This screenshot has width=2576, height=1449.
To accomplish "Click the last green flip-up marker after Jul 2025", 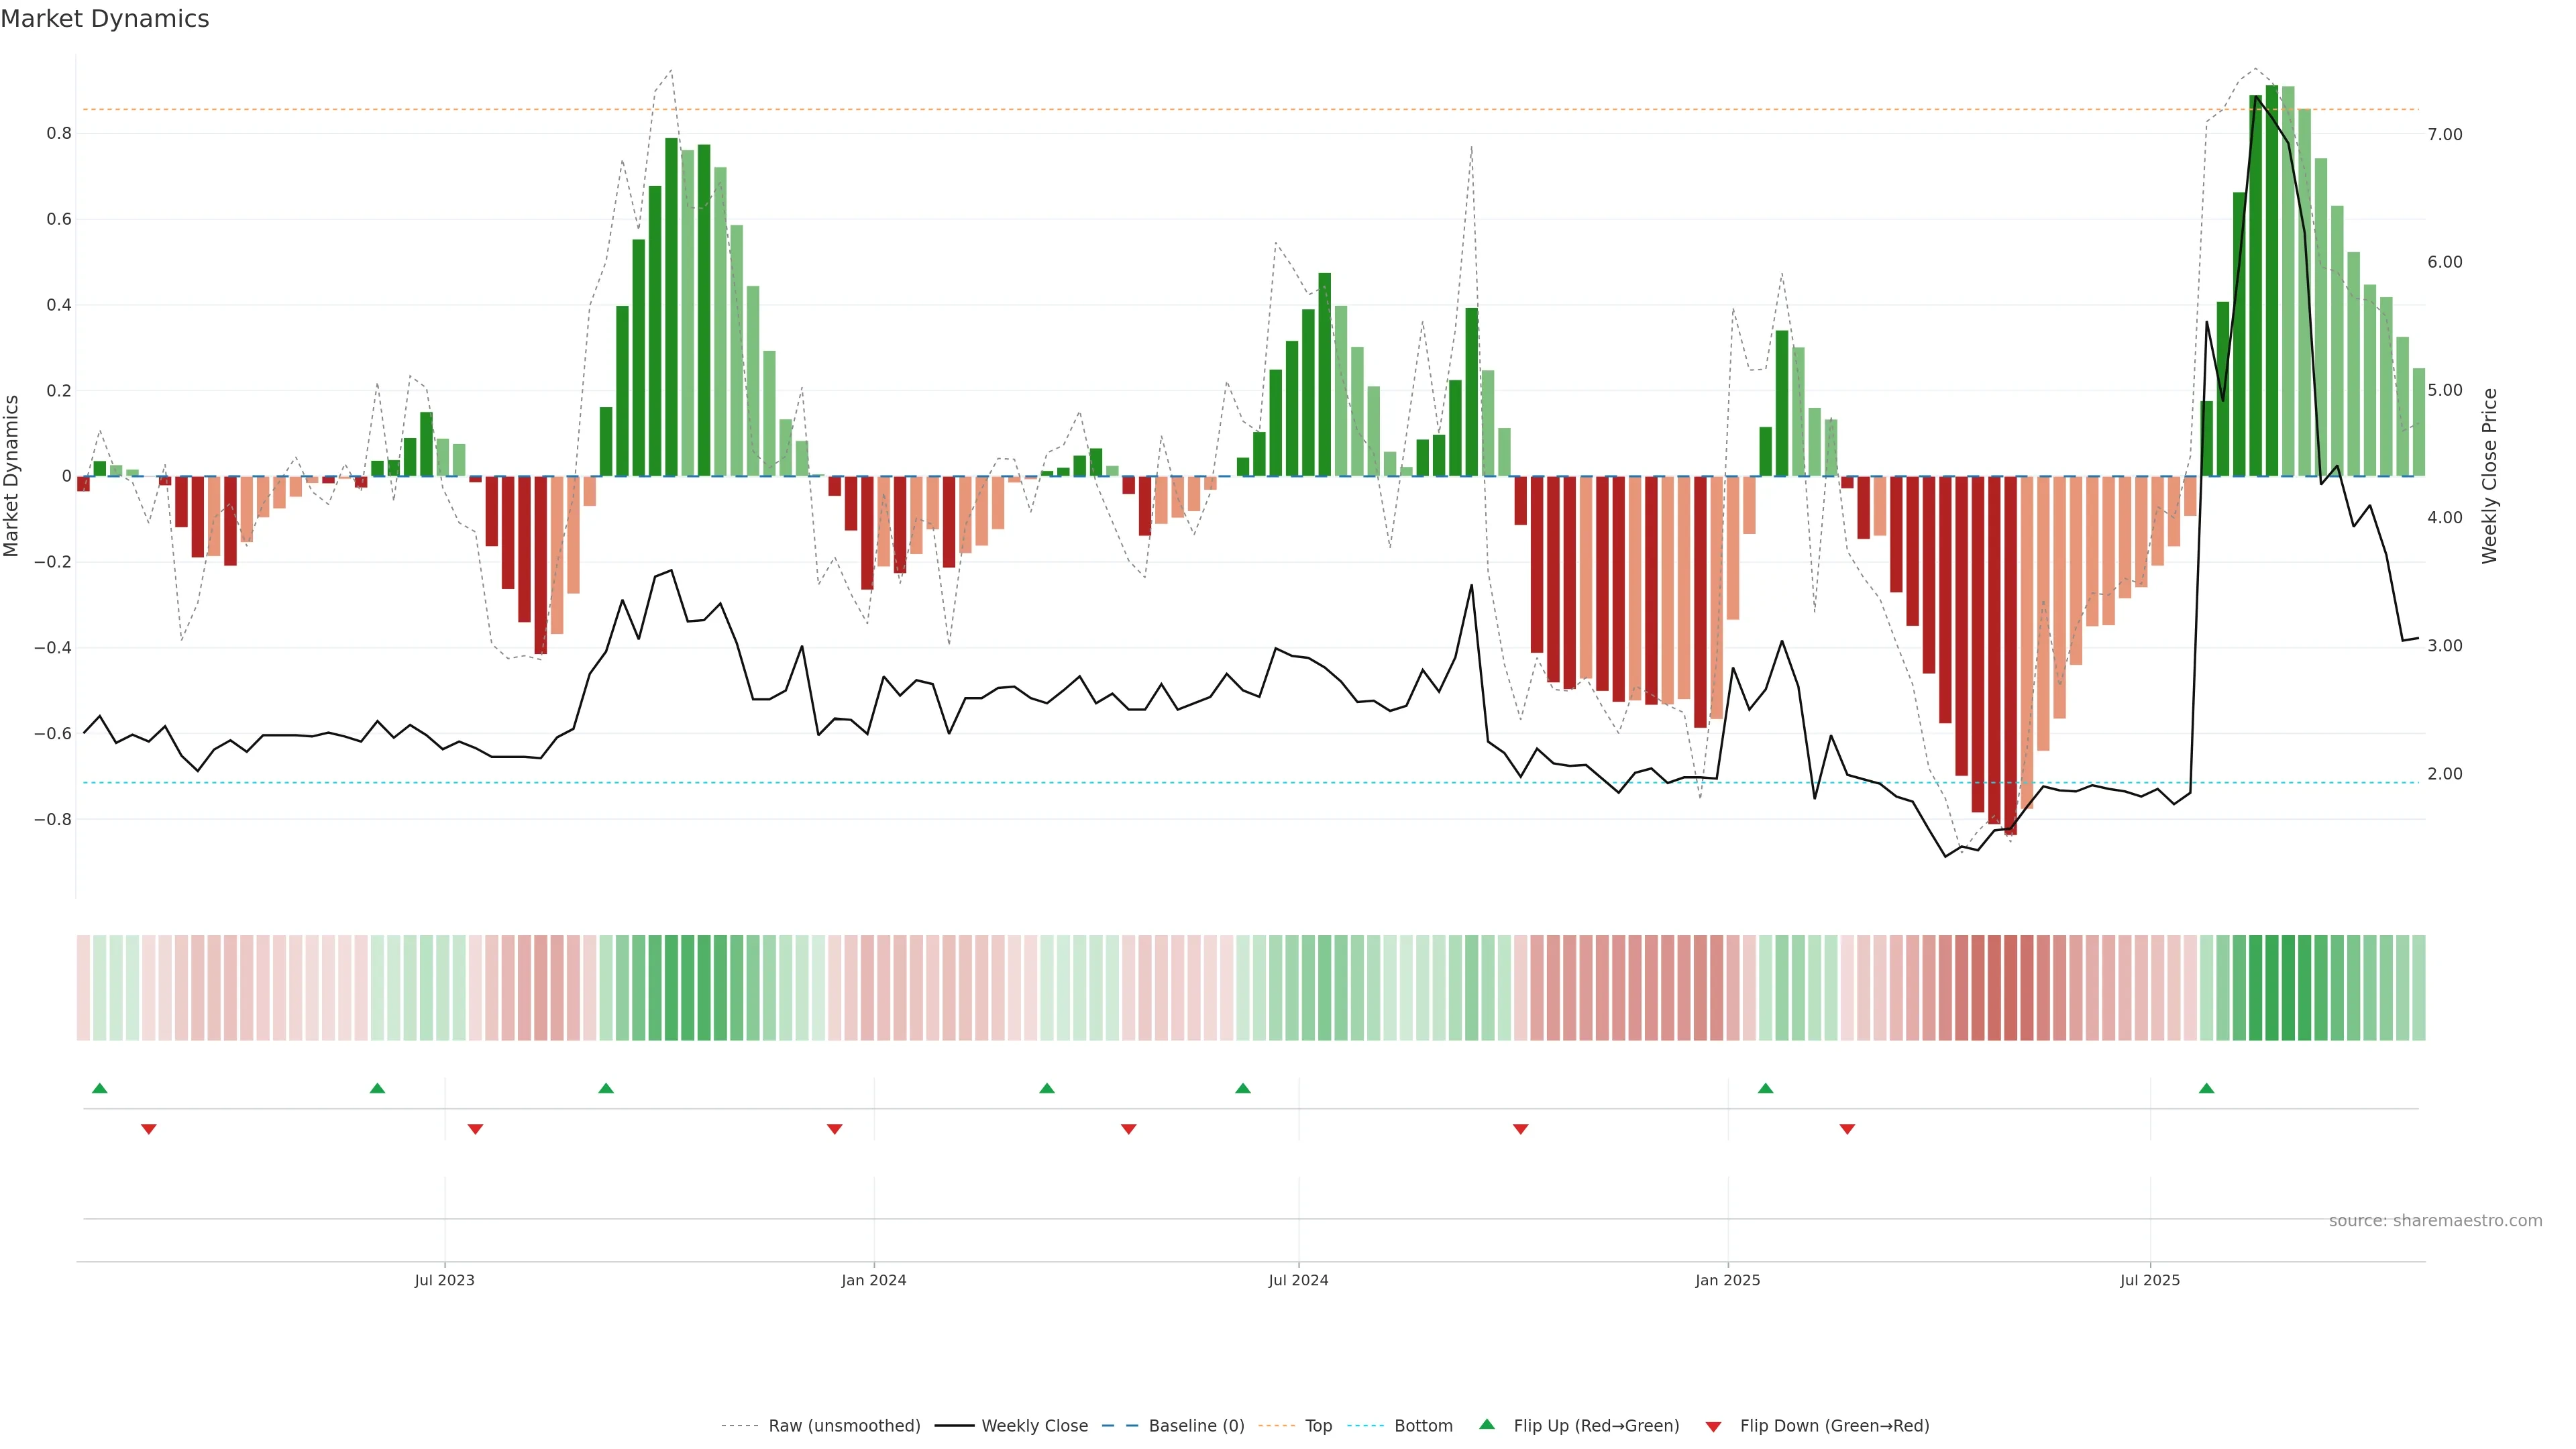I will pos(2206,1088).
